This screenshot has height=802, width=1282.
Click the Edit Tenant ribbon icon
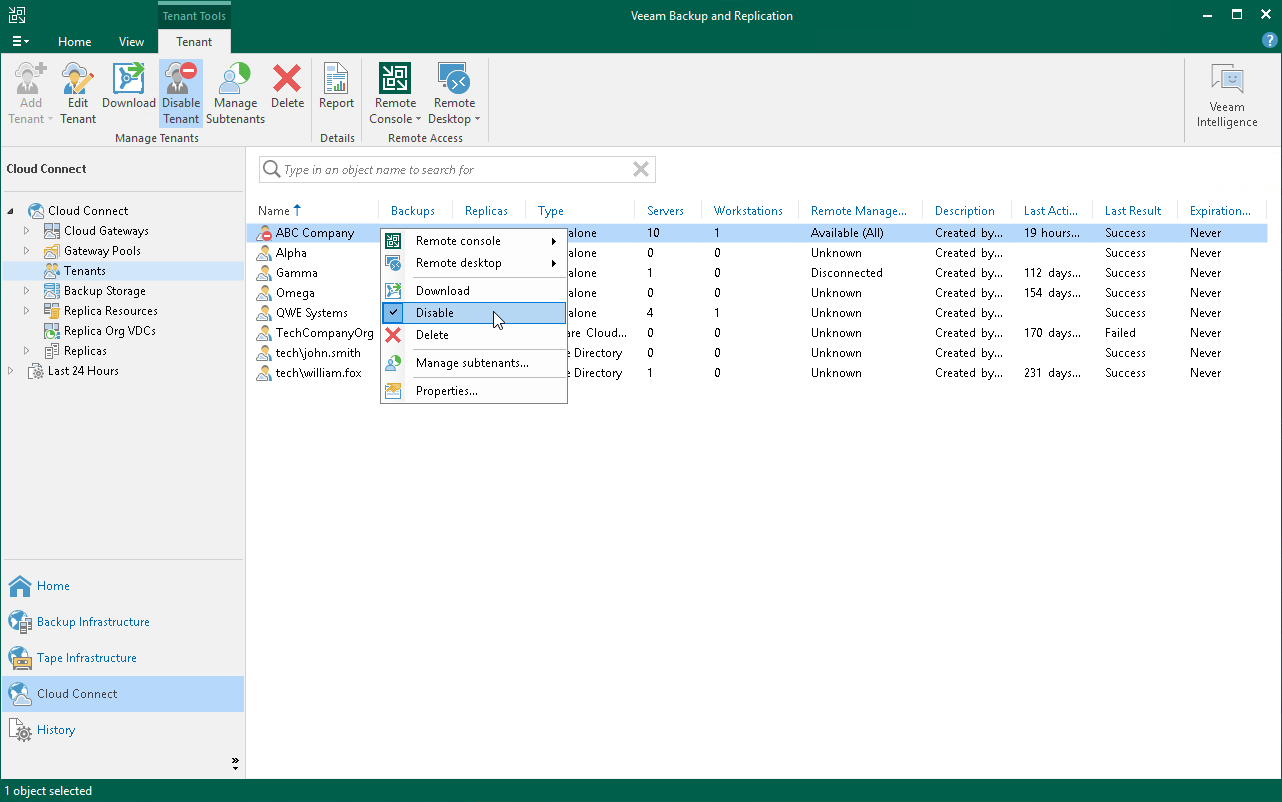tap(78, 93)
